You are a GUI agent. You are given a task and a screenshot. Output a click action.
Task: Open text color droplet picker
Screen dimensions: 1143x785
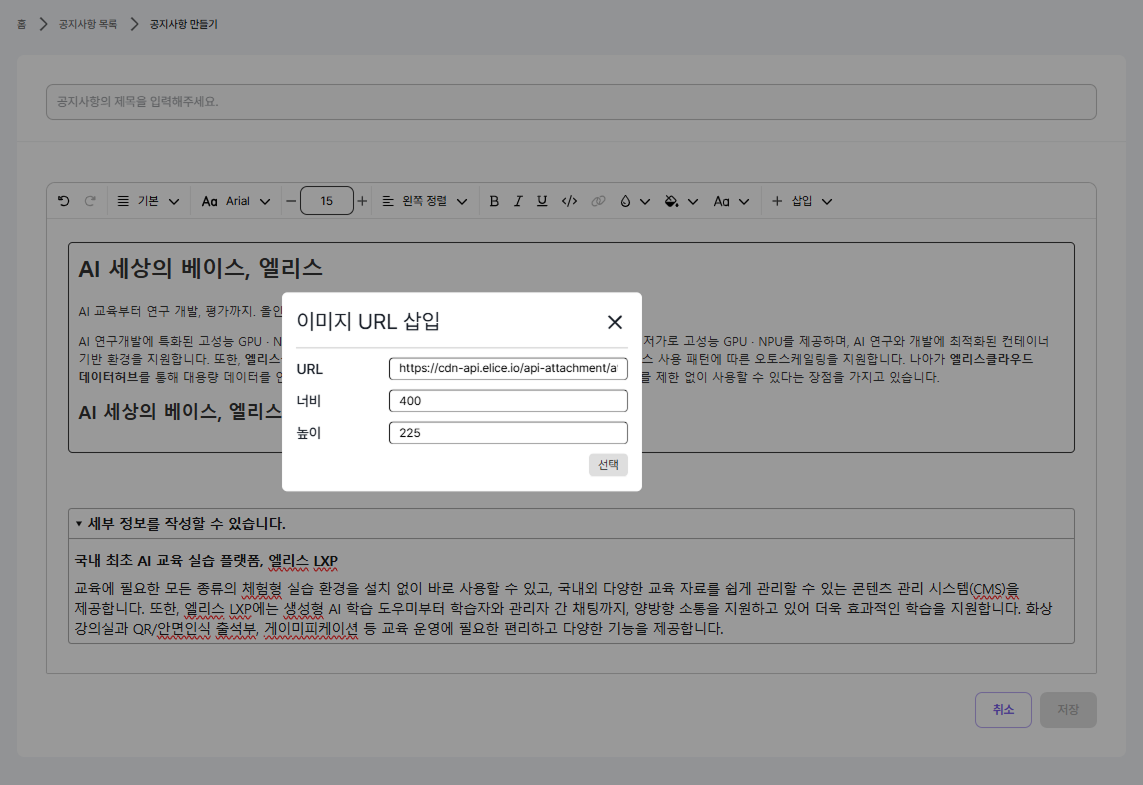[634, 201]
